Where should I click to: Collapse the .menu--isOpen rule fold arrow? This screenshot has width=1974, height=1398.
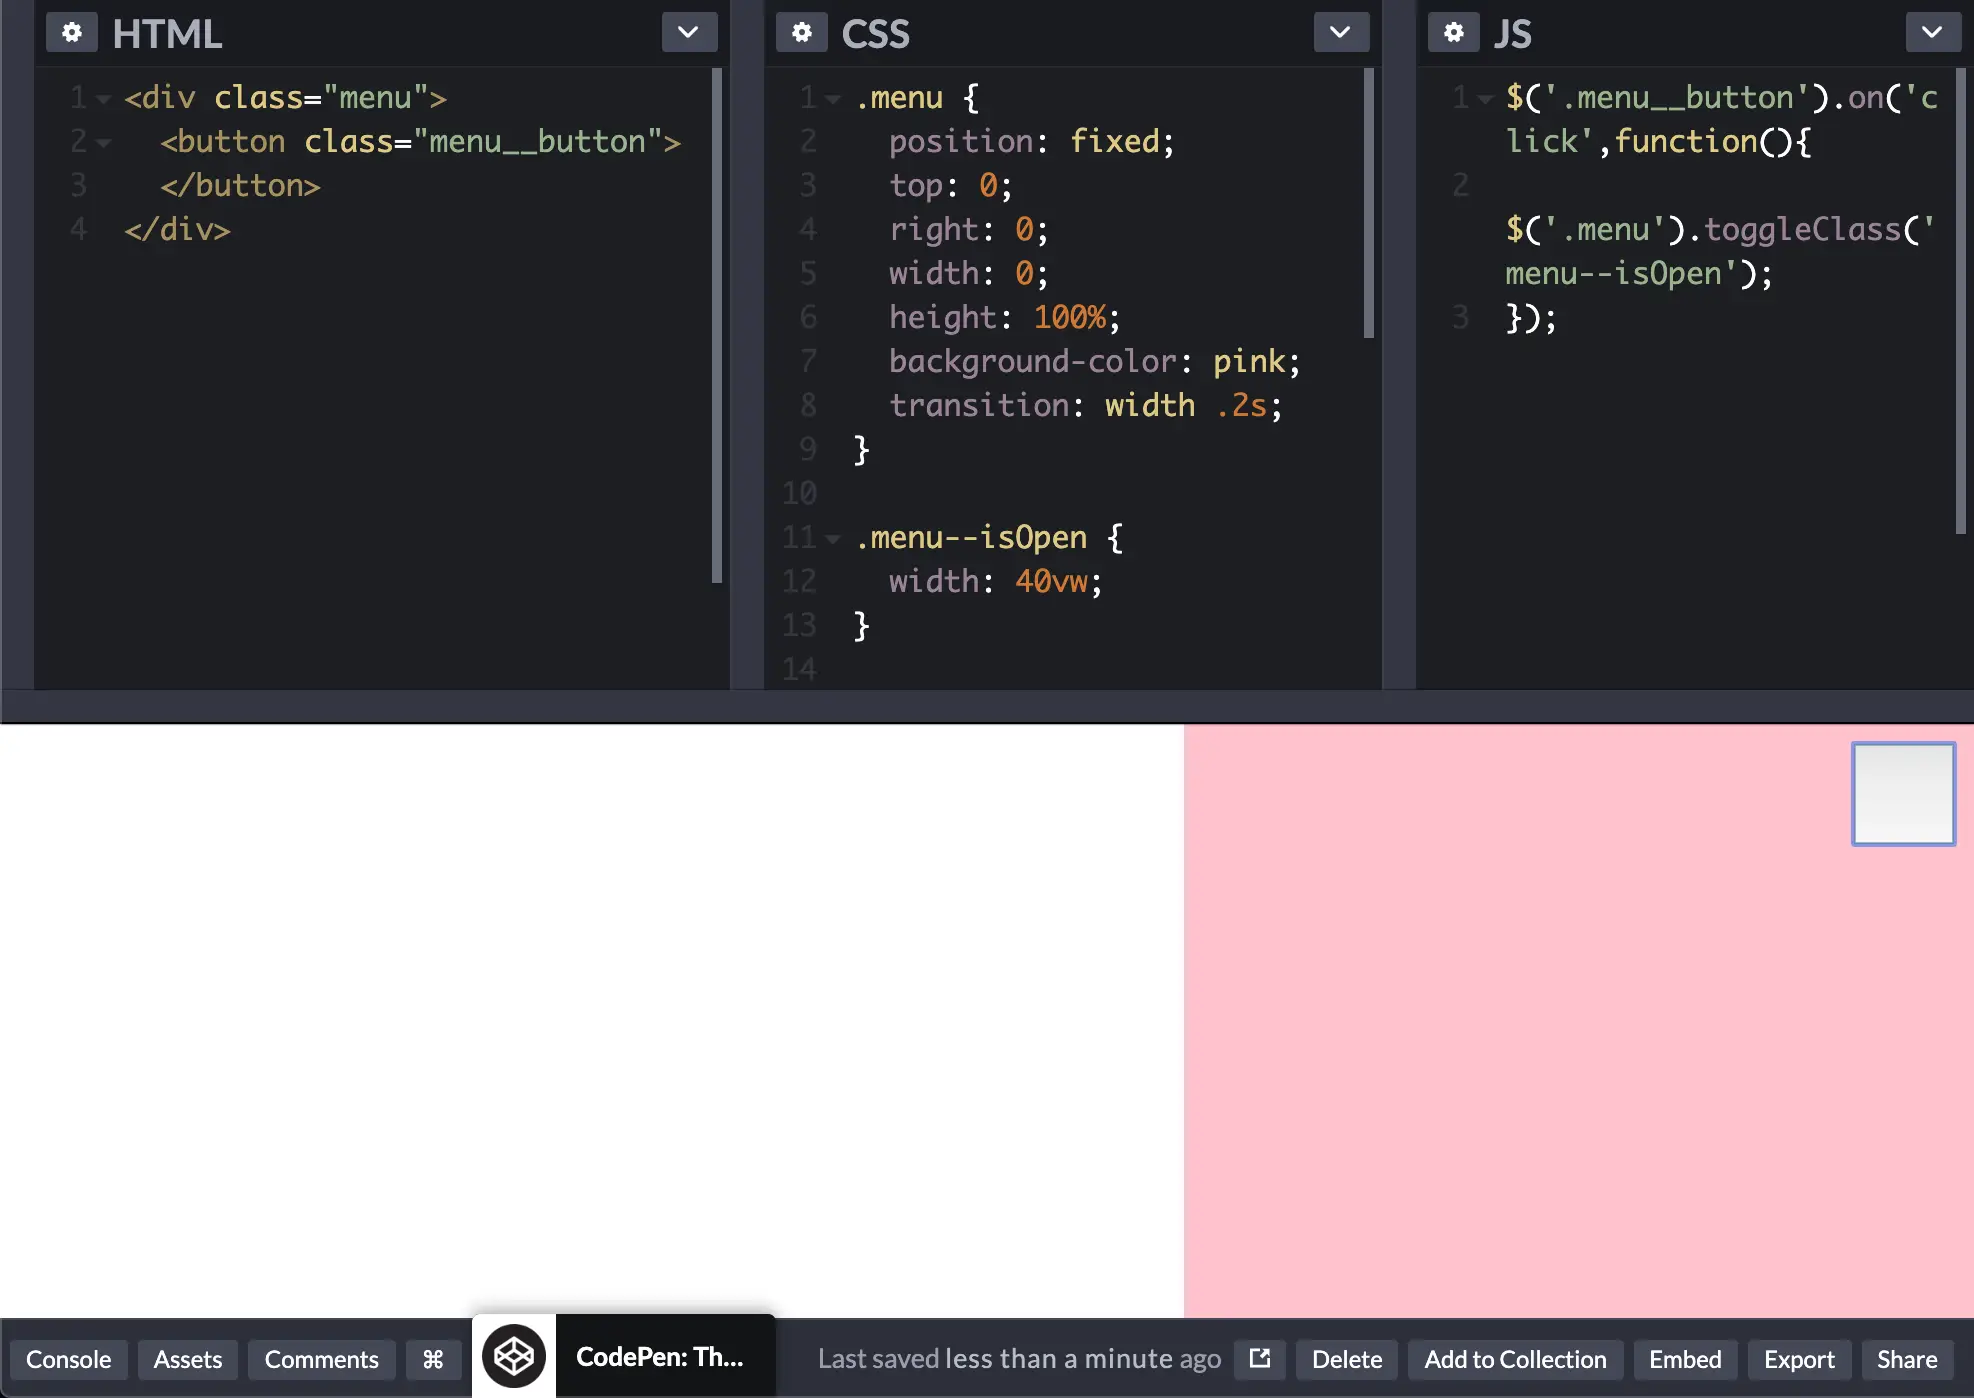[x=833, y=539]
